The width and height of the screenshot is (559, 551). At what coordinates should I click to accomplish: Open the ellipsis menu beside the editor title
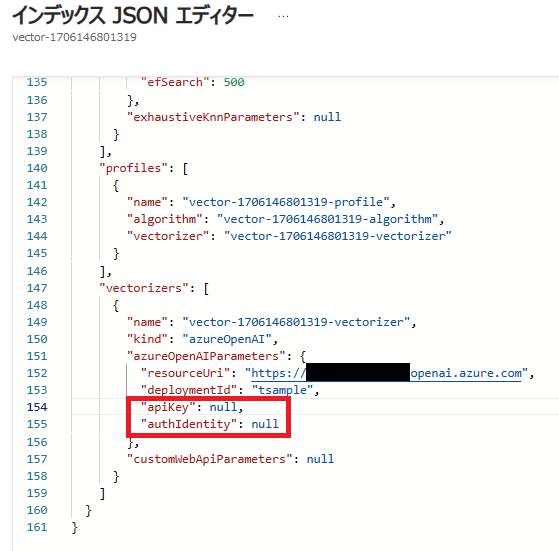283,16
